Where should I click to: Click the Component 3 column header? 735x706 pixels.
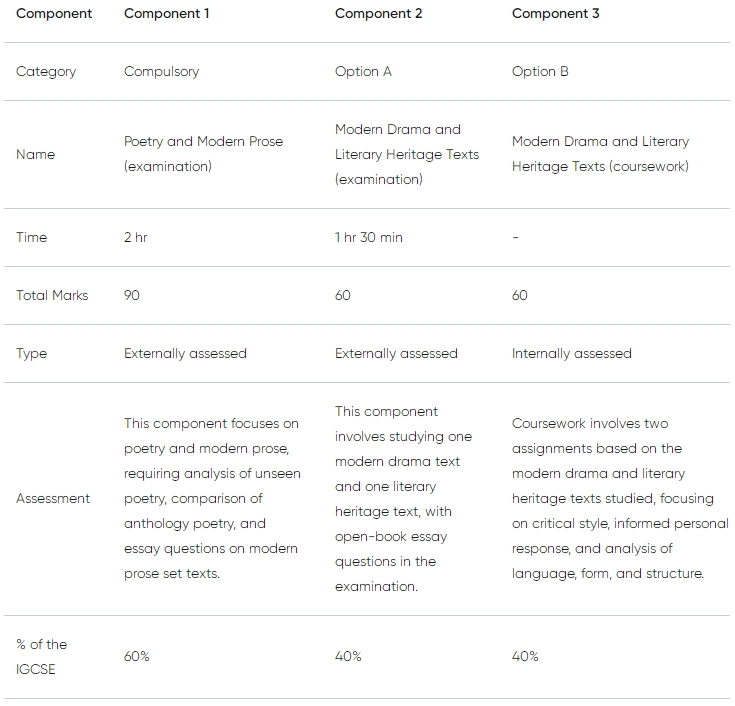555,14
